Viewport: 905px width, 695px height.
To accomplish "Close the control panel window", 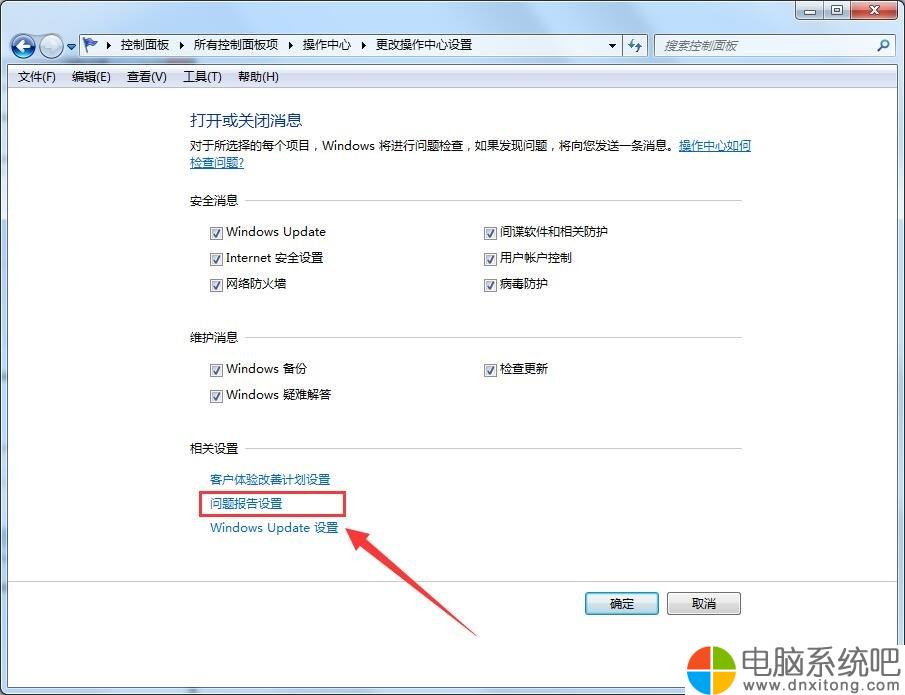I will (874, 10).
